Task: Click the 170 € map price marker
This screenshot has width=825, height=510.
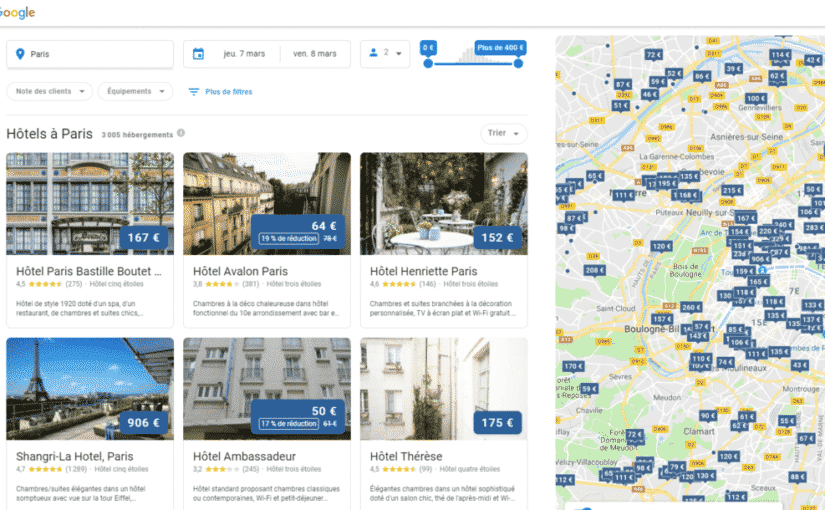Action: tap(573, 366)
